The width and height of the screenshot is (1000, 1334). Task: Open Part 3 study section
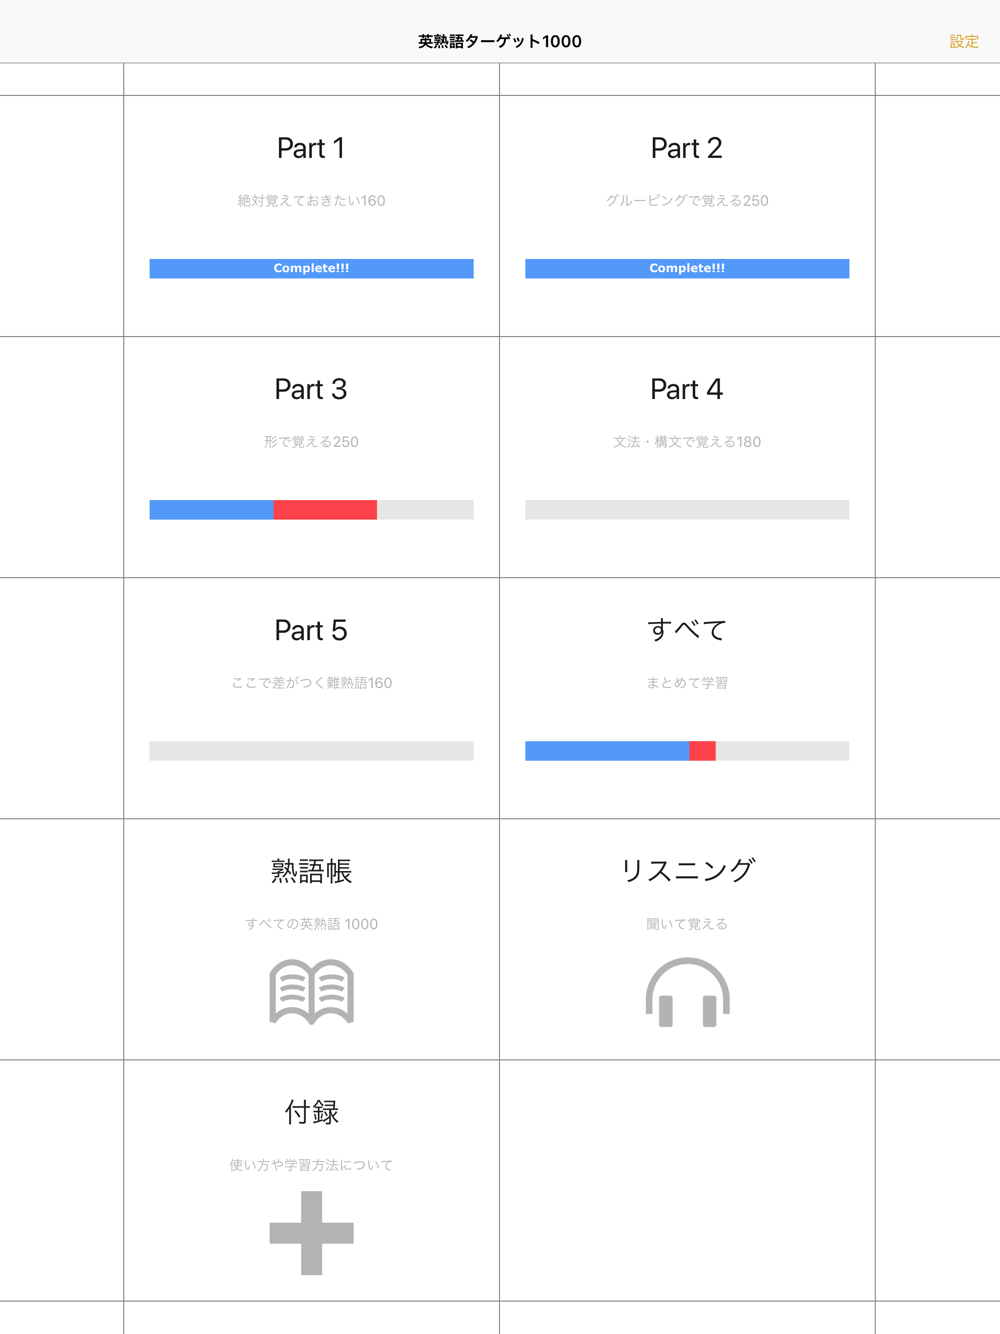[x=311, y=389]
